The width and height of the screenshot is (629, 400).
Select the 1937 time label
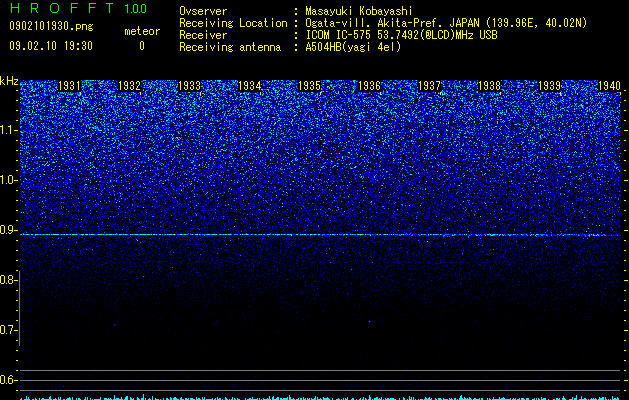tap(430, 86)
